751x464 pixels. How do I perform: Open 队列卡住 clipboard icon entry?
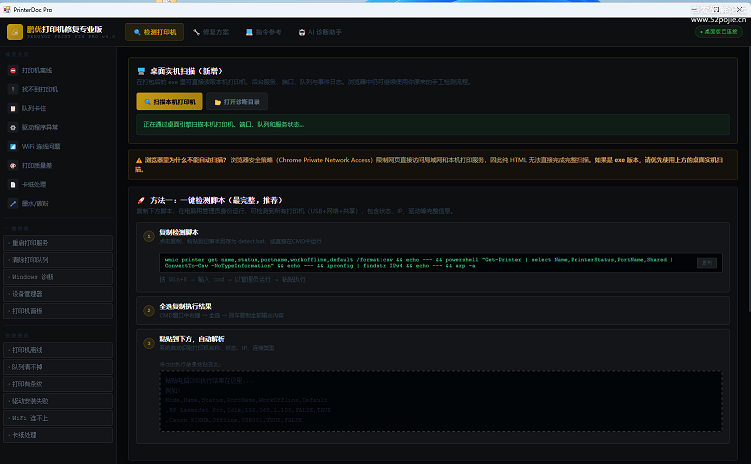pyautogui.click(x=13, y=108)
